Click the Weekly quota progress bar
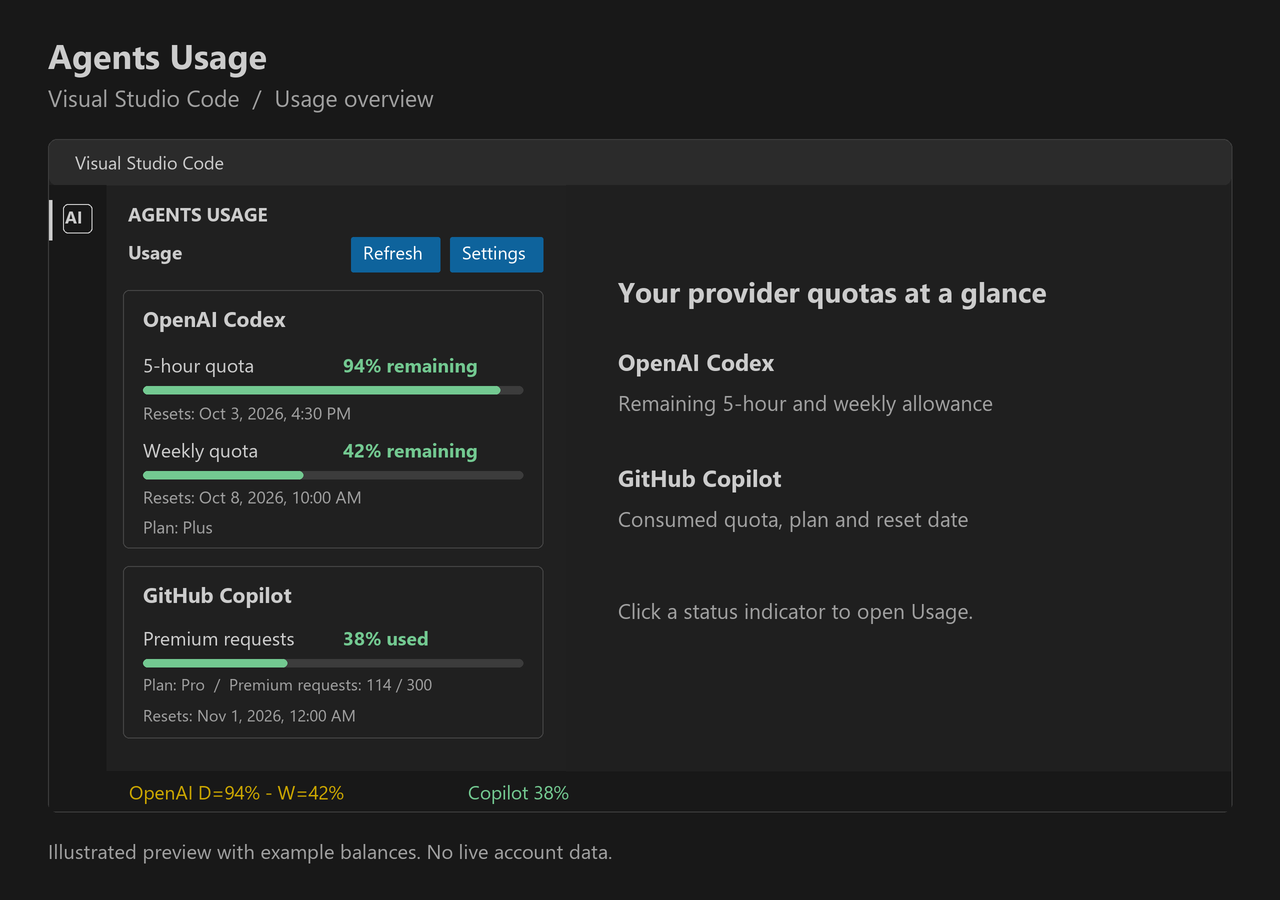This screenshot has width=1280, height=900. pos(333,475)
